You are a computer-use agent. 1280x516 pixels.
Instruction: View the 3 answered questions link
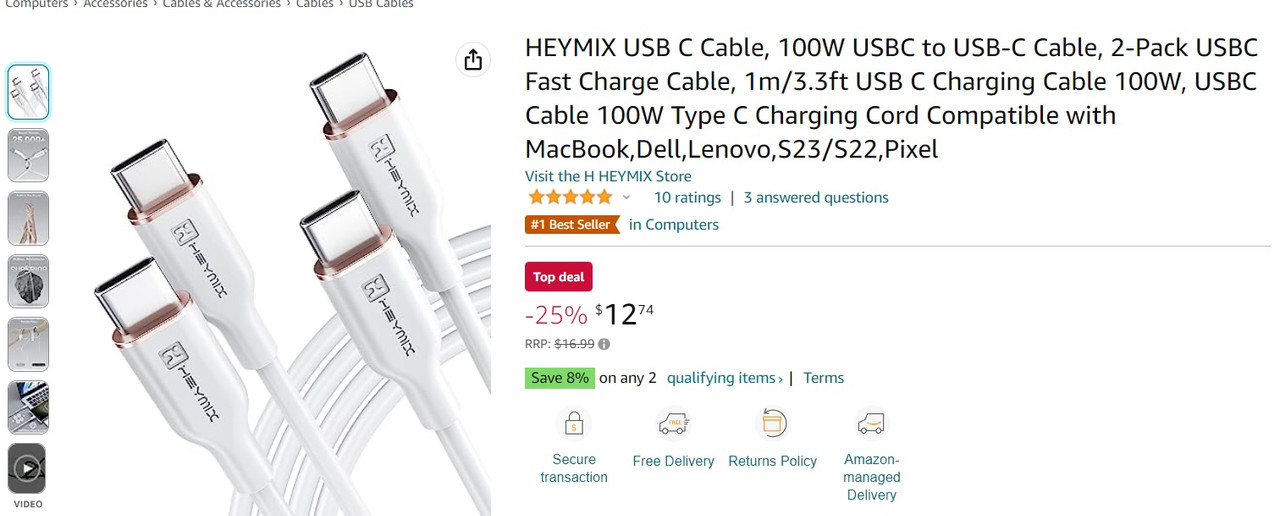click(816, 198)
